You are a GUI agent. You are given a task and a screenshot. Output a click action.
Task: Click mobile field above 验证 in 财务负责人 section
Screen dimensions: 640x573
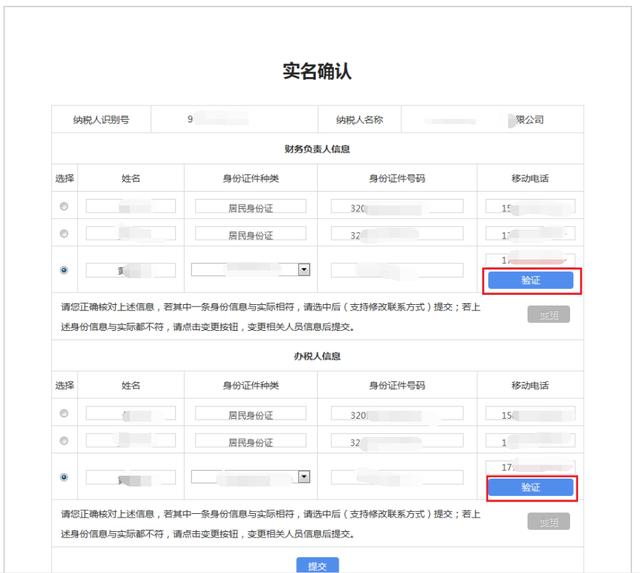531,260
